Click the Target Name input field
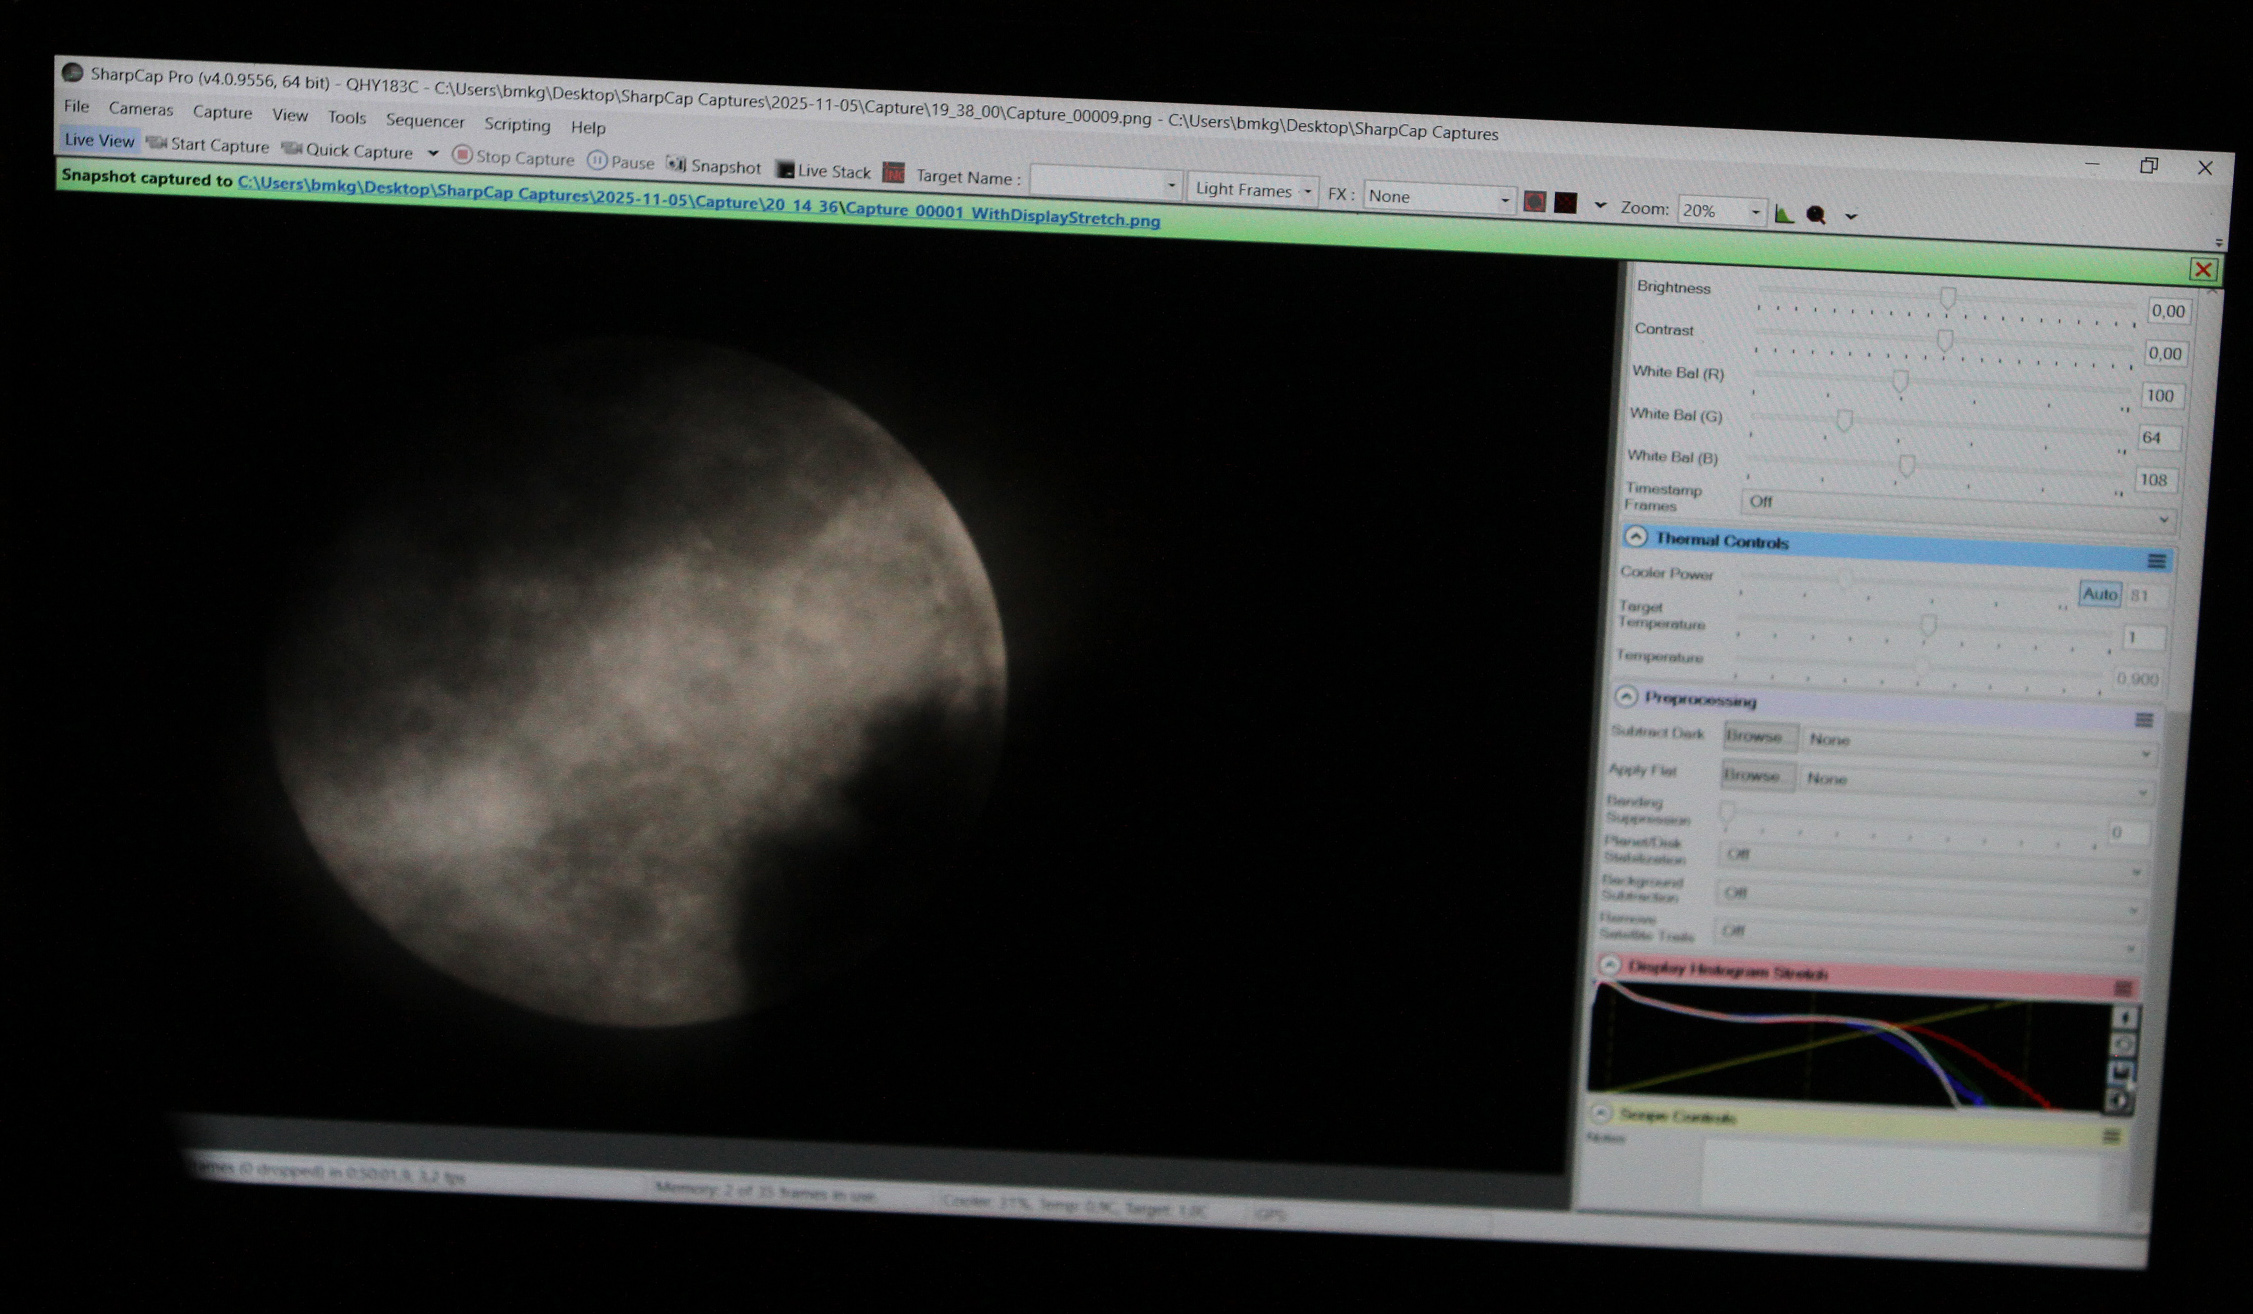This screenshot has width=2253, height=1314. [x=1098, y=183]
